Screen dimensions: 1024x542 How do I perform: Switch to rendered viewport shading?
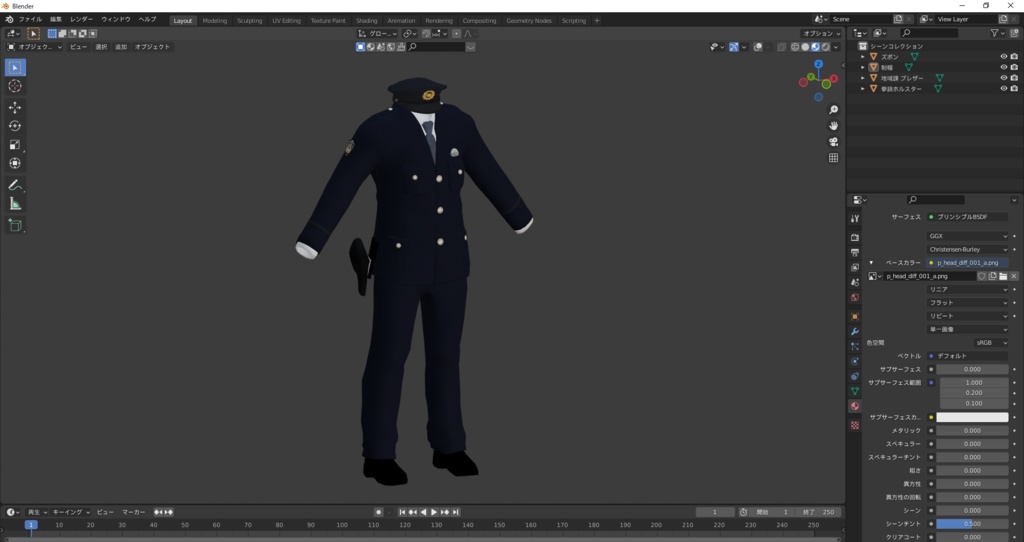826,47
